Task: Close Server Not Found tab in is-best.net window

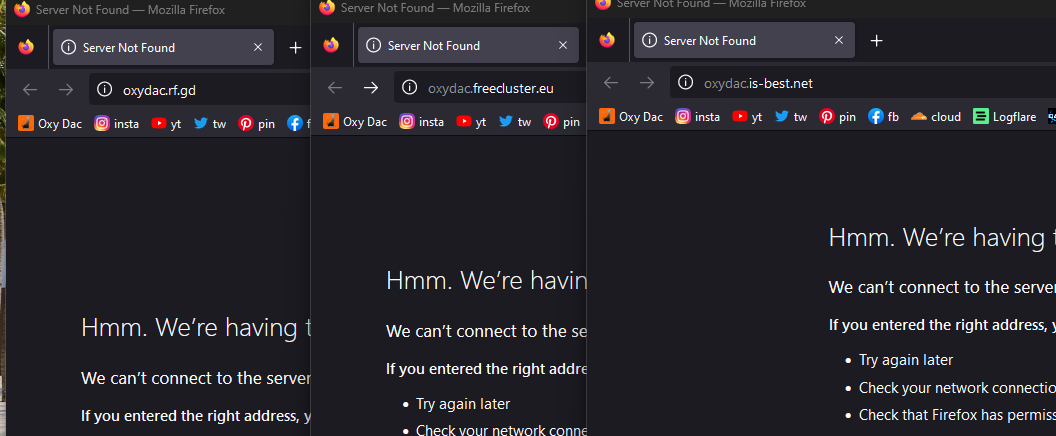Action: click(x=838, y=40)
